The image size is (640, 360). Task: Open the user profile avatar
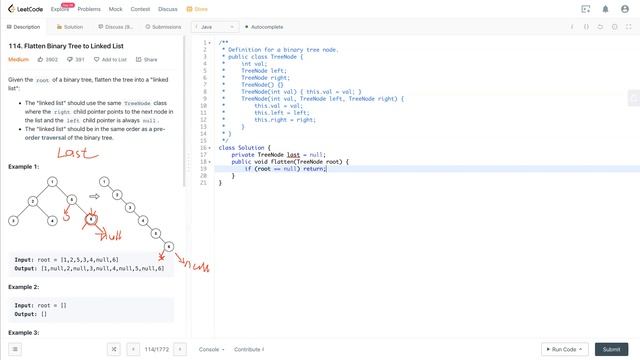point(625,9)
